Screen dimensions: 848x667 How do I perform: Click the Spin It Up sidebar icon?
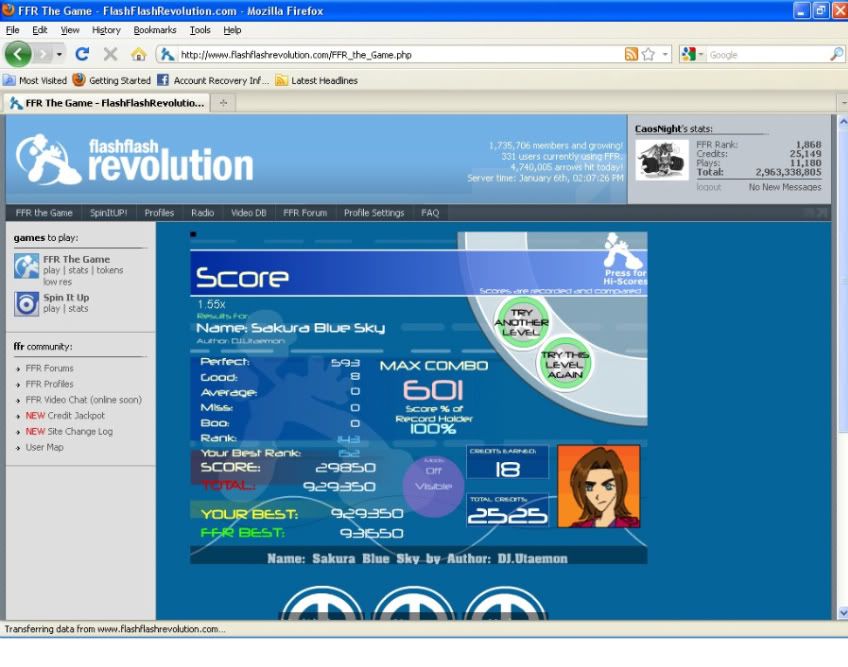26,303
